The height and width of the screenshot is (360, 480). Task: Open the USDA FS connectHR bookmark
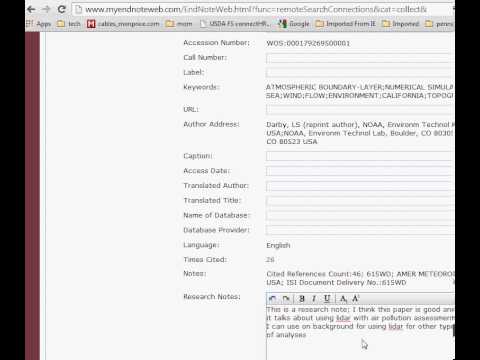click(235, 24)
